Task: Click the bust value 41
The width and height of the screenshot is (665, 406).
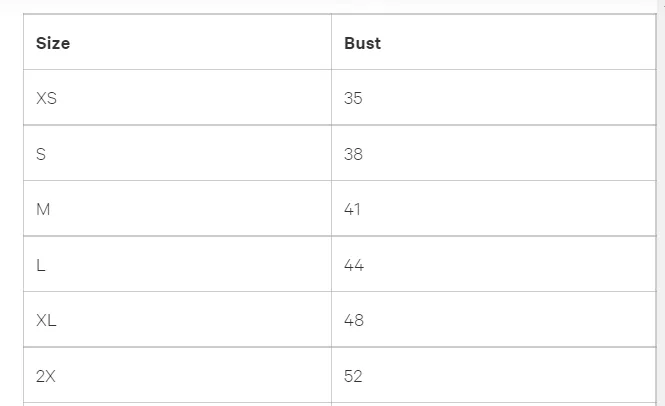Action: [352, 209]
